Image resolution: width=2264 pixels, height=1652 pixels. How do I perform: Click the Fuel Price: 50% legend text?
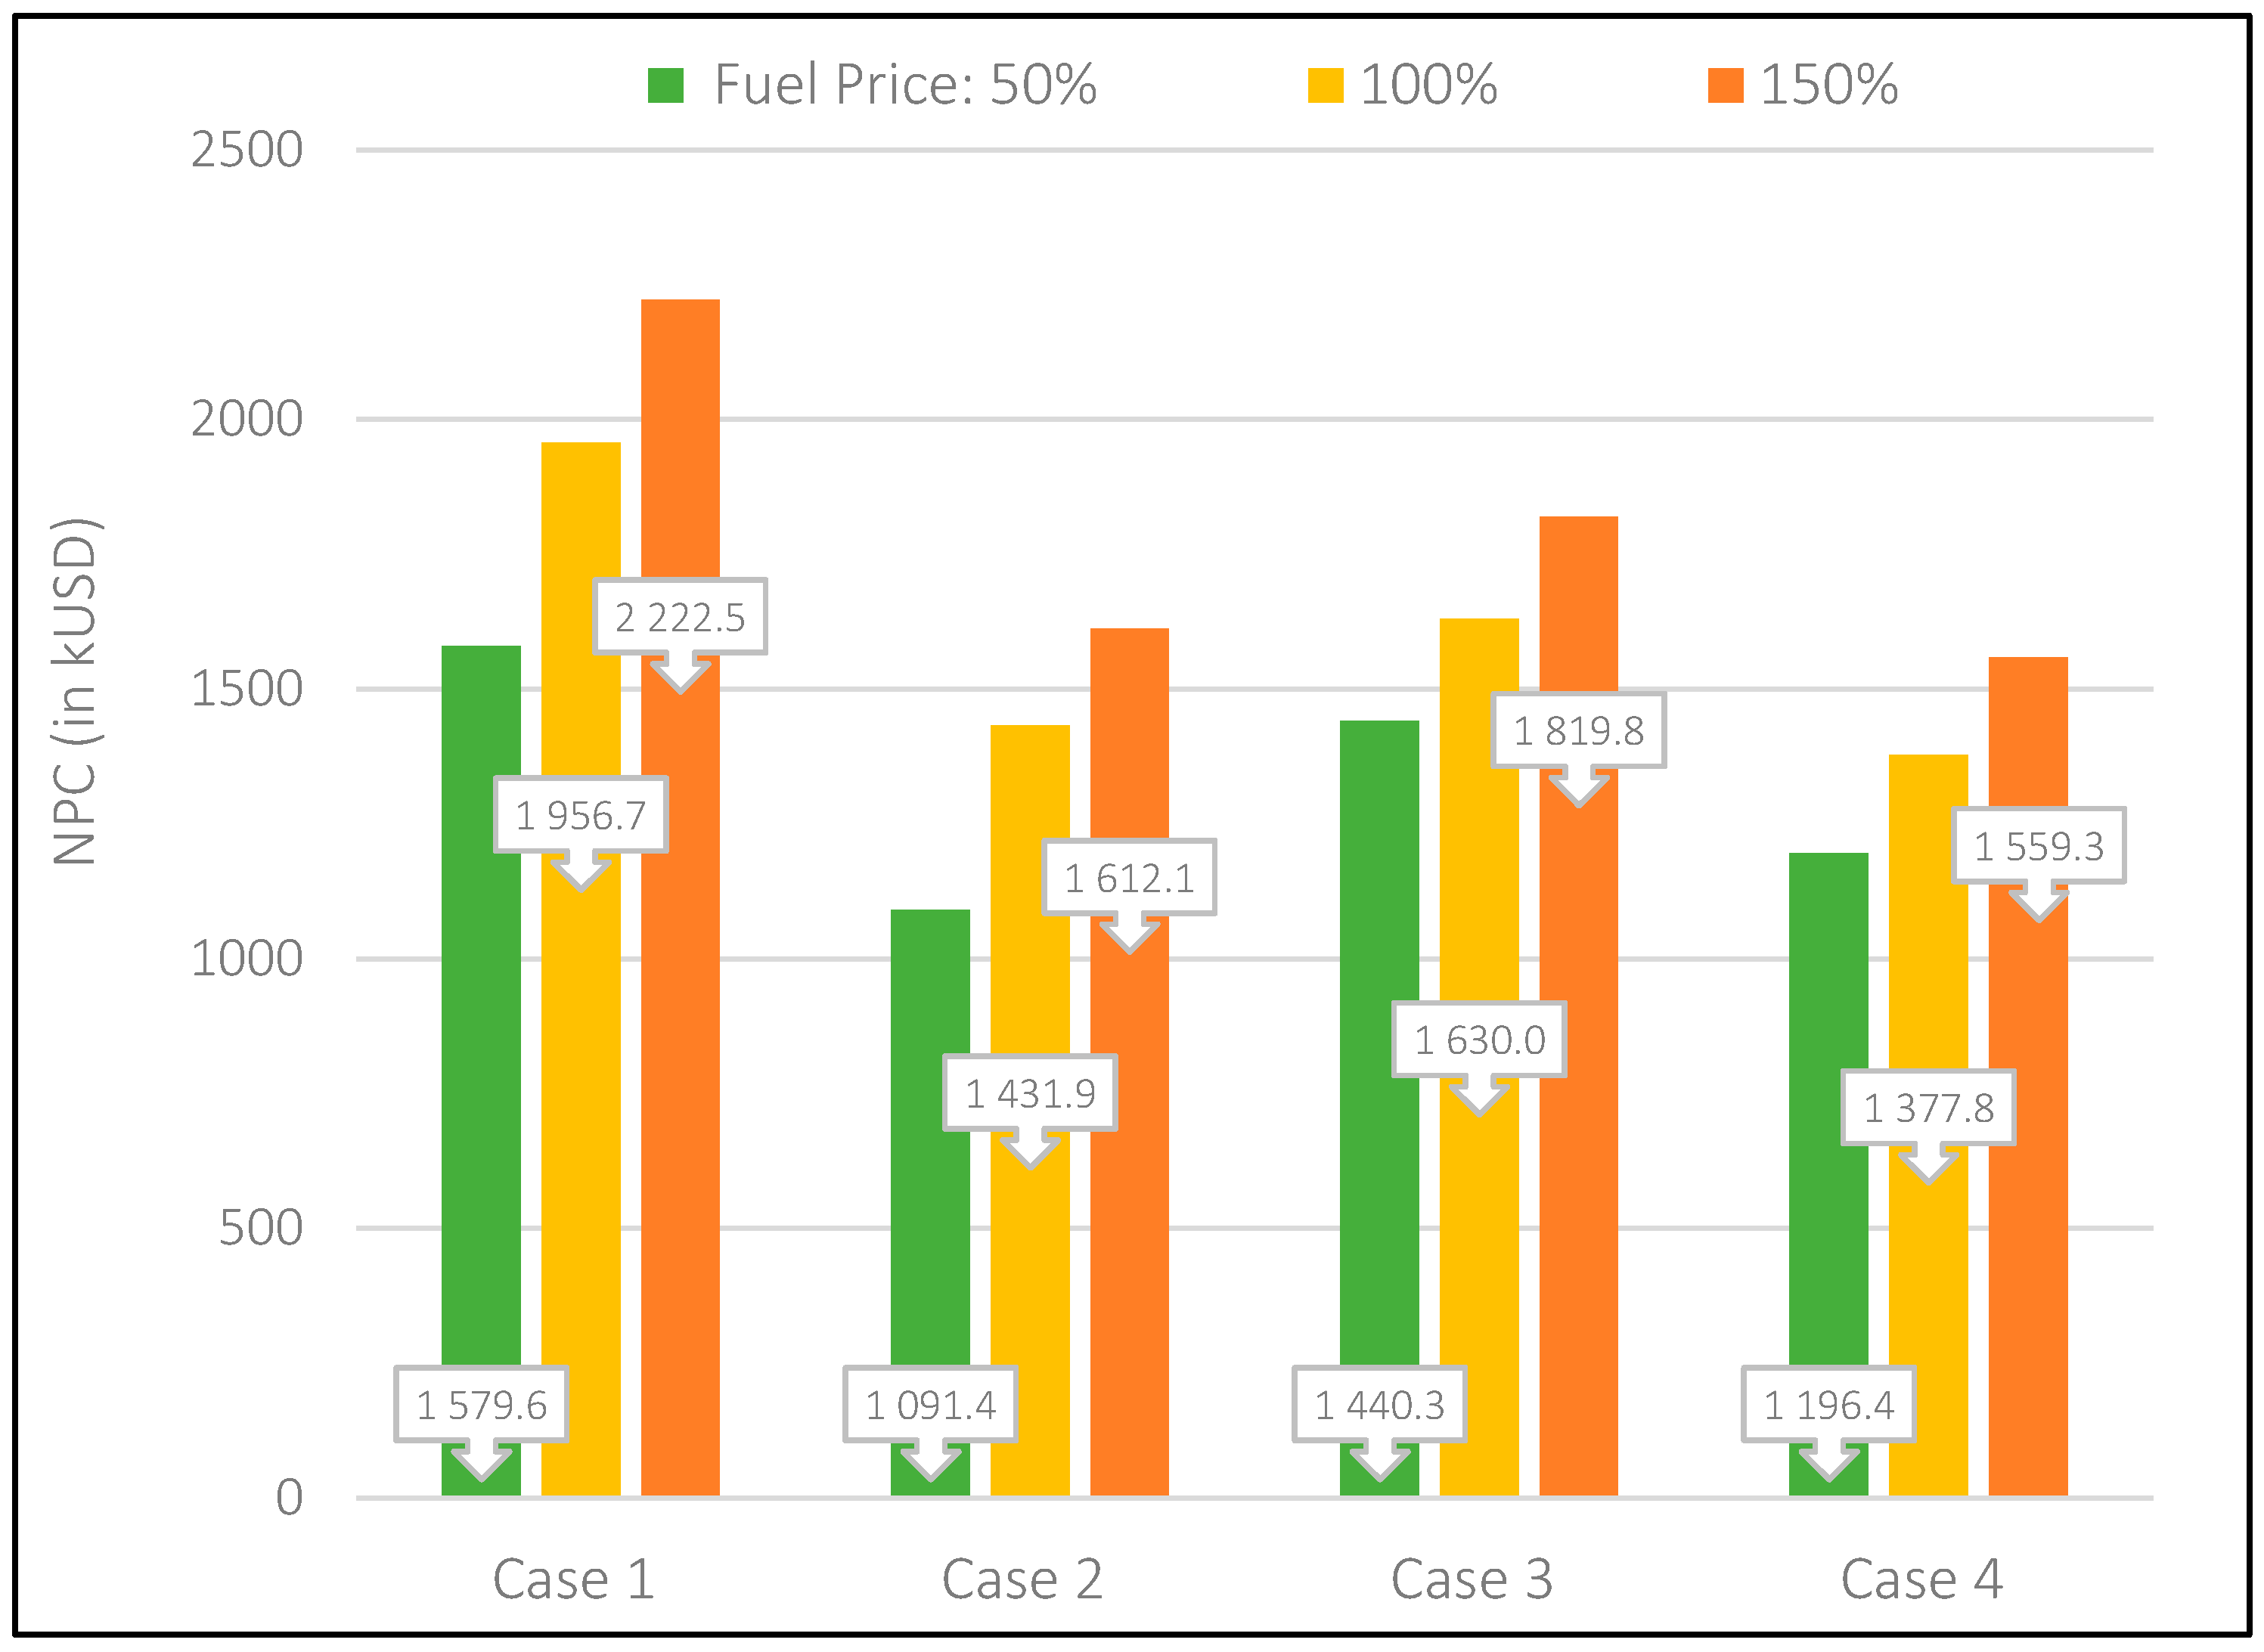pos(905,85)
